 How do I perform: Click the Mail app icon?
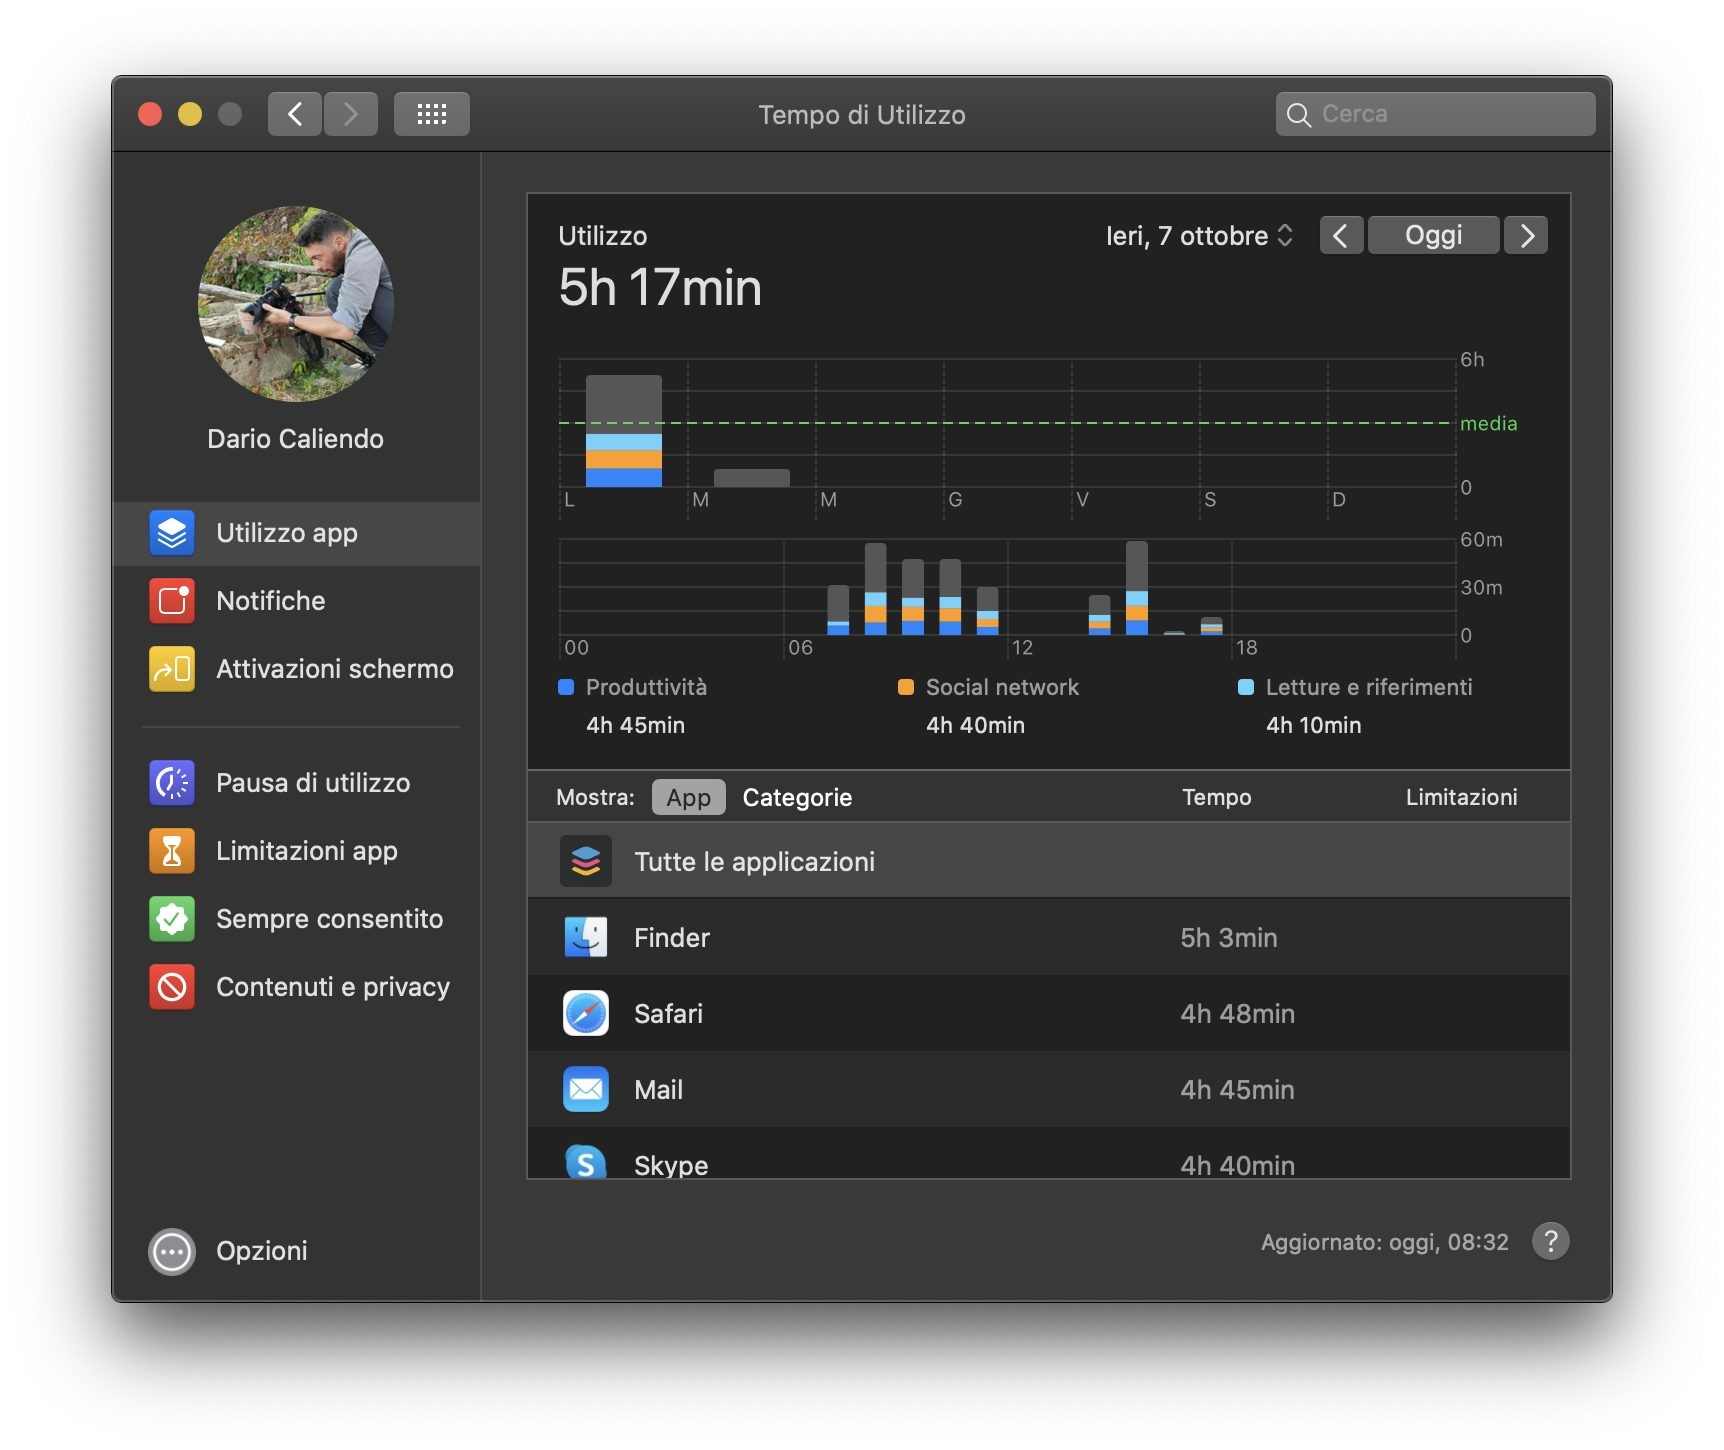click(x=586, y=1089)
